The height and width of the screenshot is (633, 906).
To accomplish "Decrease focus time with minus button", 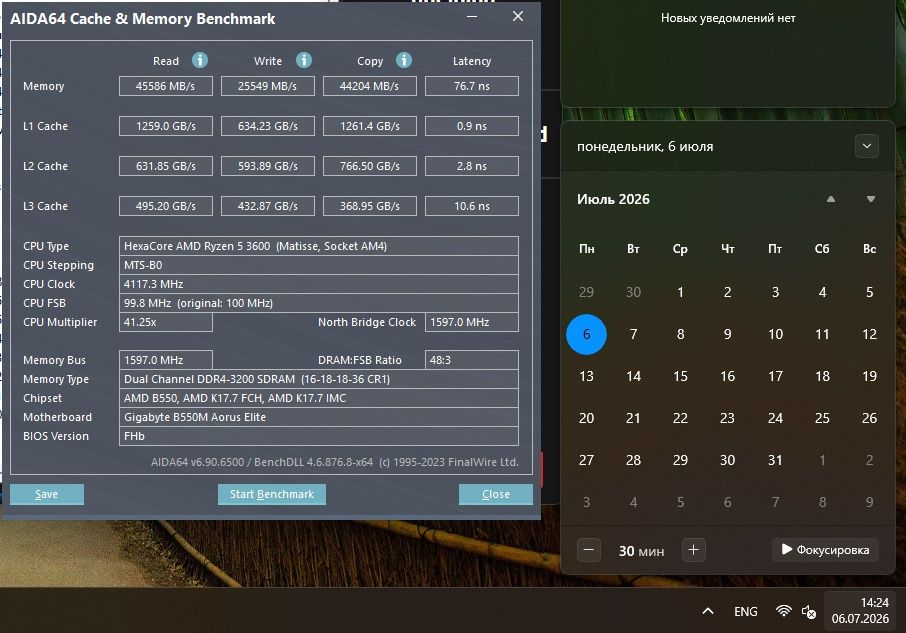I will [x=589, y=550].
